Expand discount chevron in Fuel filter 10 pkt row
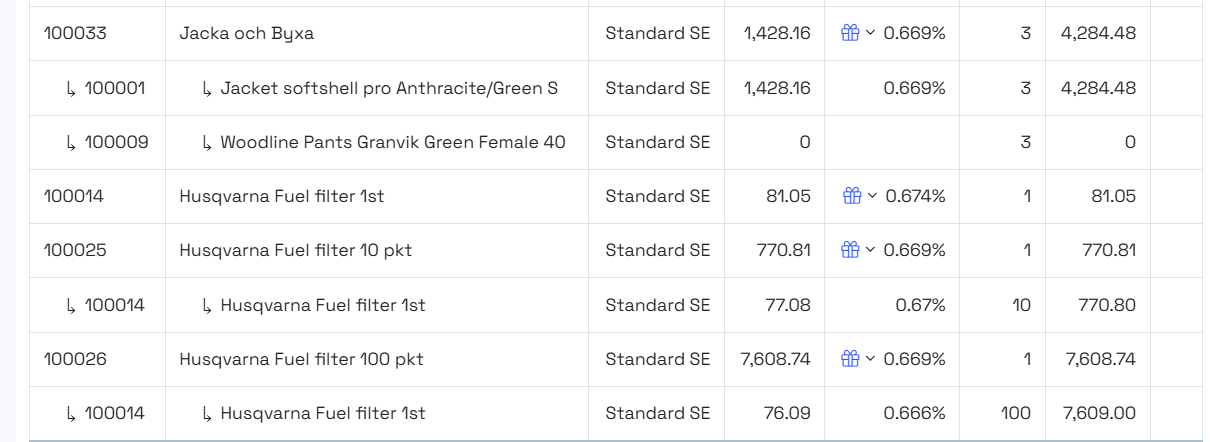Screen dimensions: 1210x442 (x=870, y=250)
